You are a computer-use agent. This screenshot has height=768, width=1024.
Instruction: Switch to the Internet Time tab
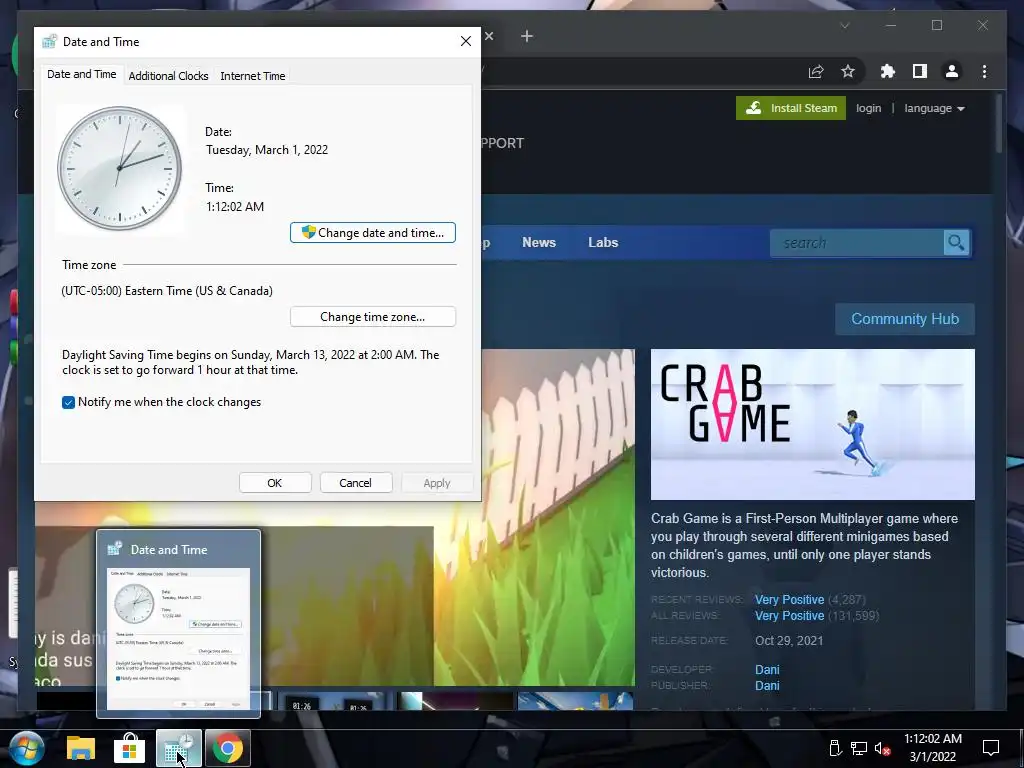point(253,76)
